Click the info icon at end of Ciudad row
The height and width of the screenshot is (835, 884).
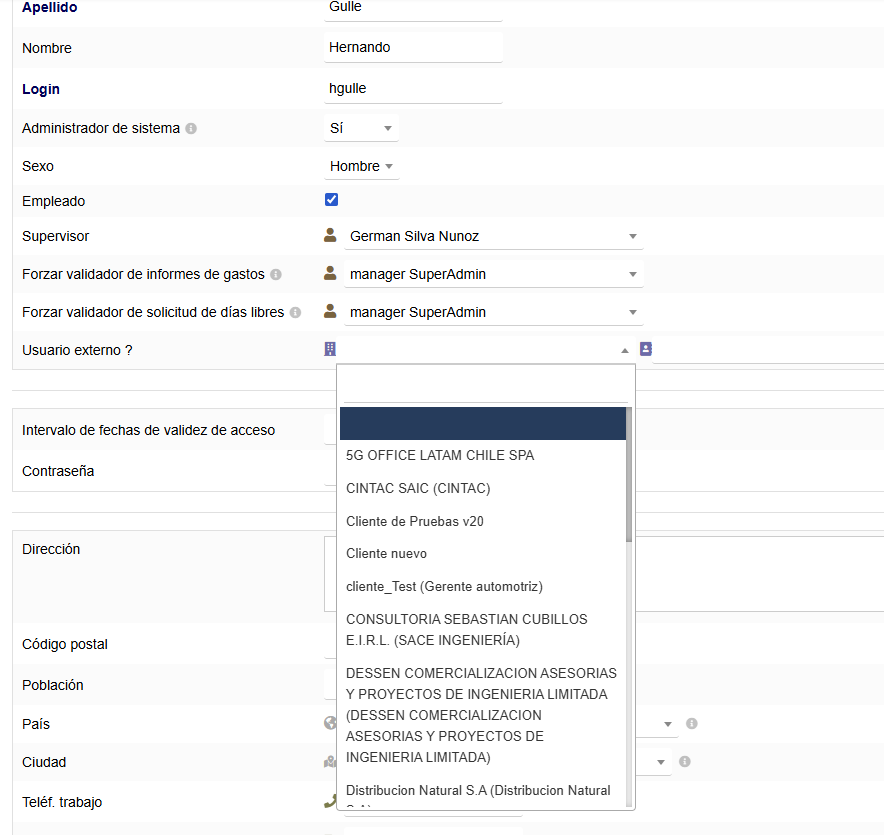(x=685, y=762)
